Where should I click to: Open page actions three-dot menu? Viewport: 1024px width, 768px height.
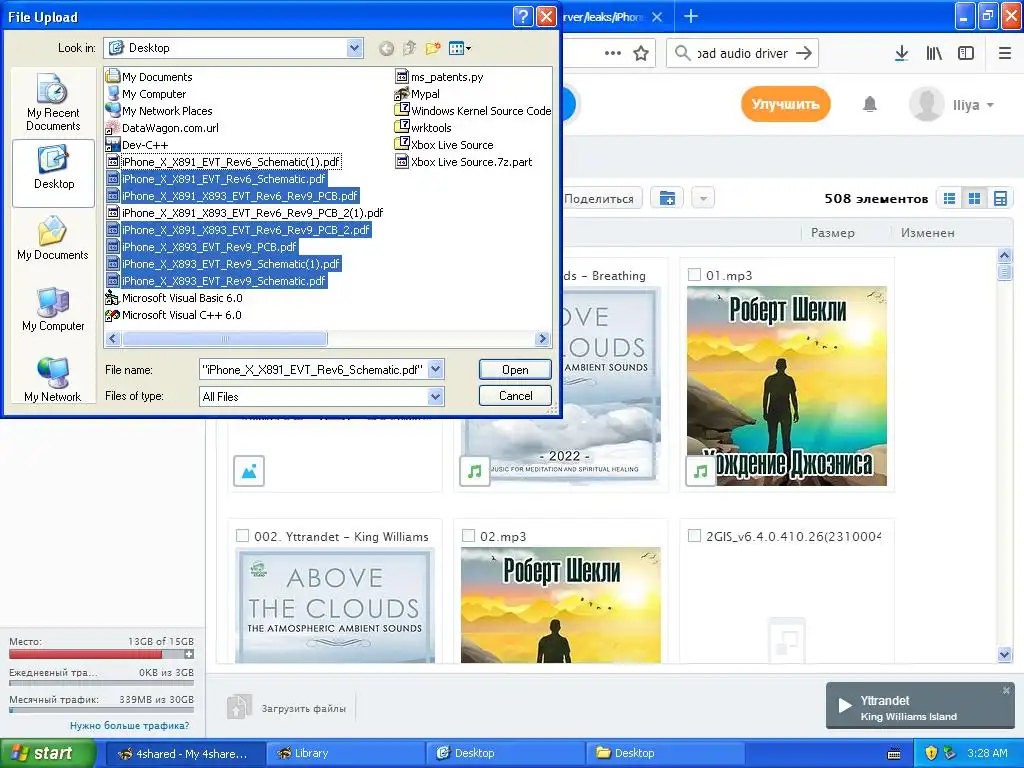pyautogui.click(x=613, y=54)
